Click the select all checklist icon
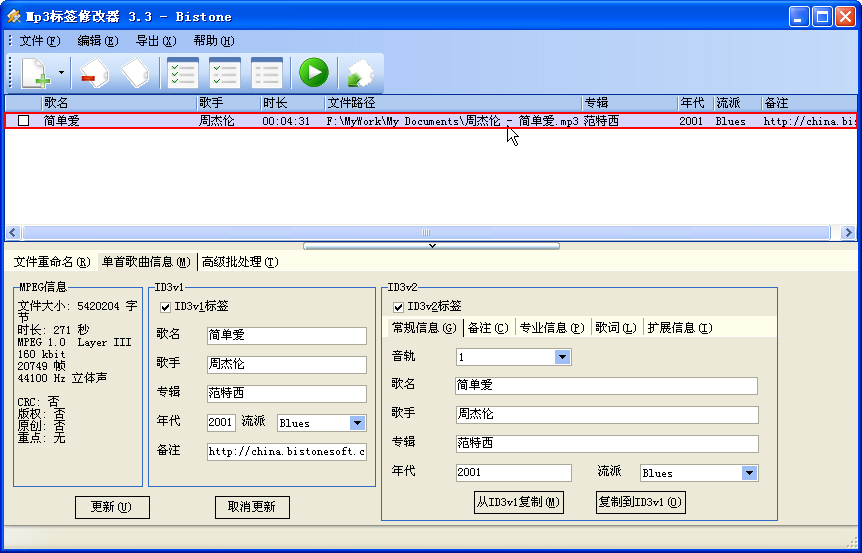This screenshot has width=862, height=553. tap(182, 74)
